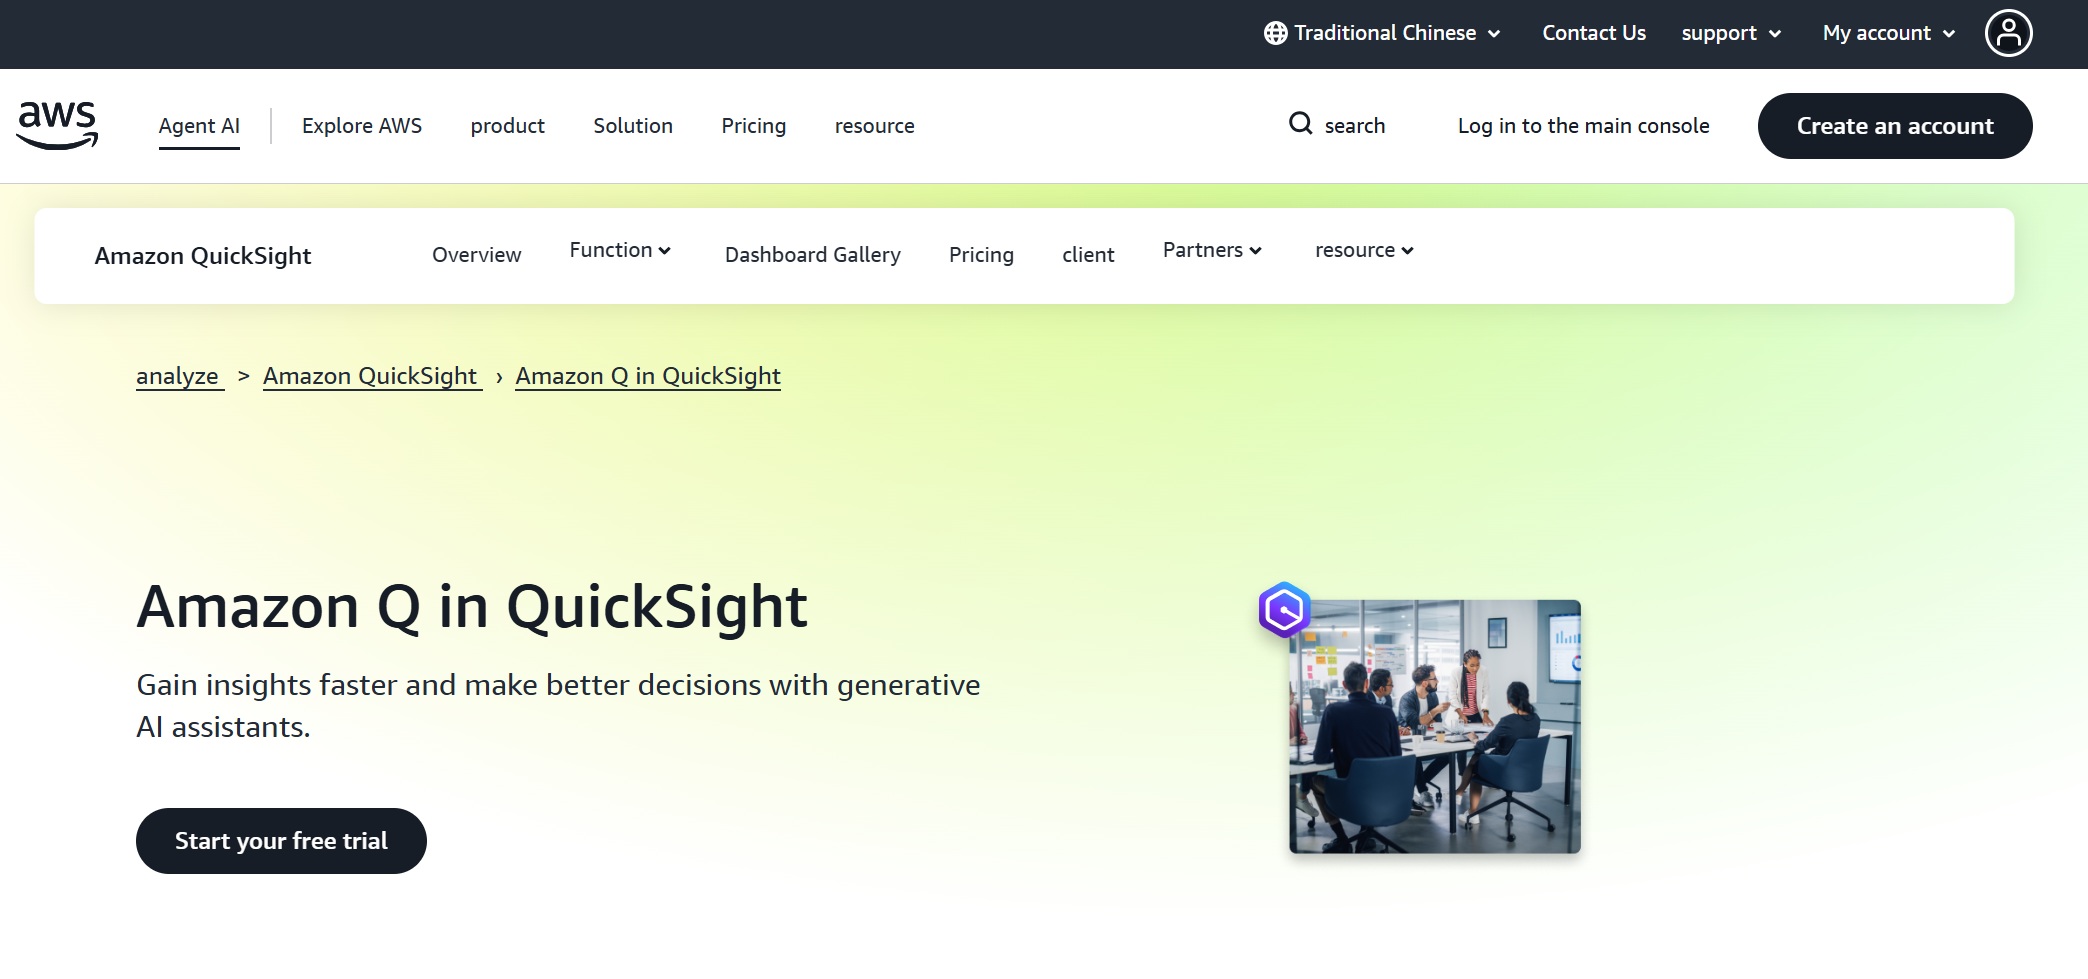Click the Contact Us link
The height and width of the screenshot is (979, 2088).
(x=1592, y=32)
